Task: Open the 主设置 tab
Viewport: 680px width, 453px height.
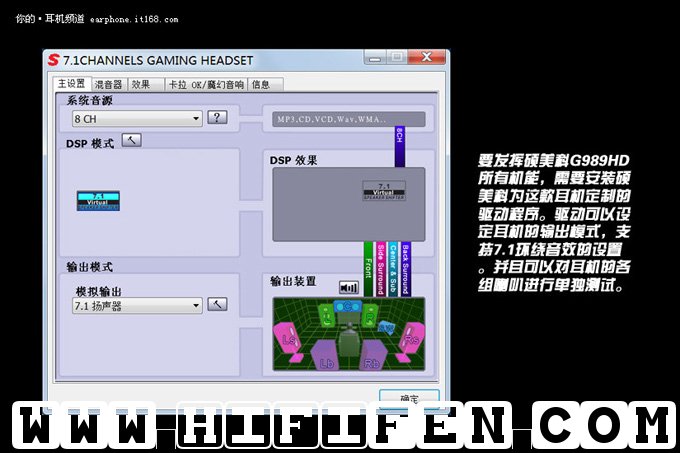Action: coord(72,83)
